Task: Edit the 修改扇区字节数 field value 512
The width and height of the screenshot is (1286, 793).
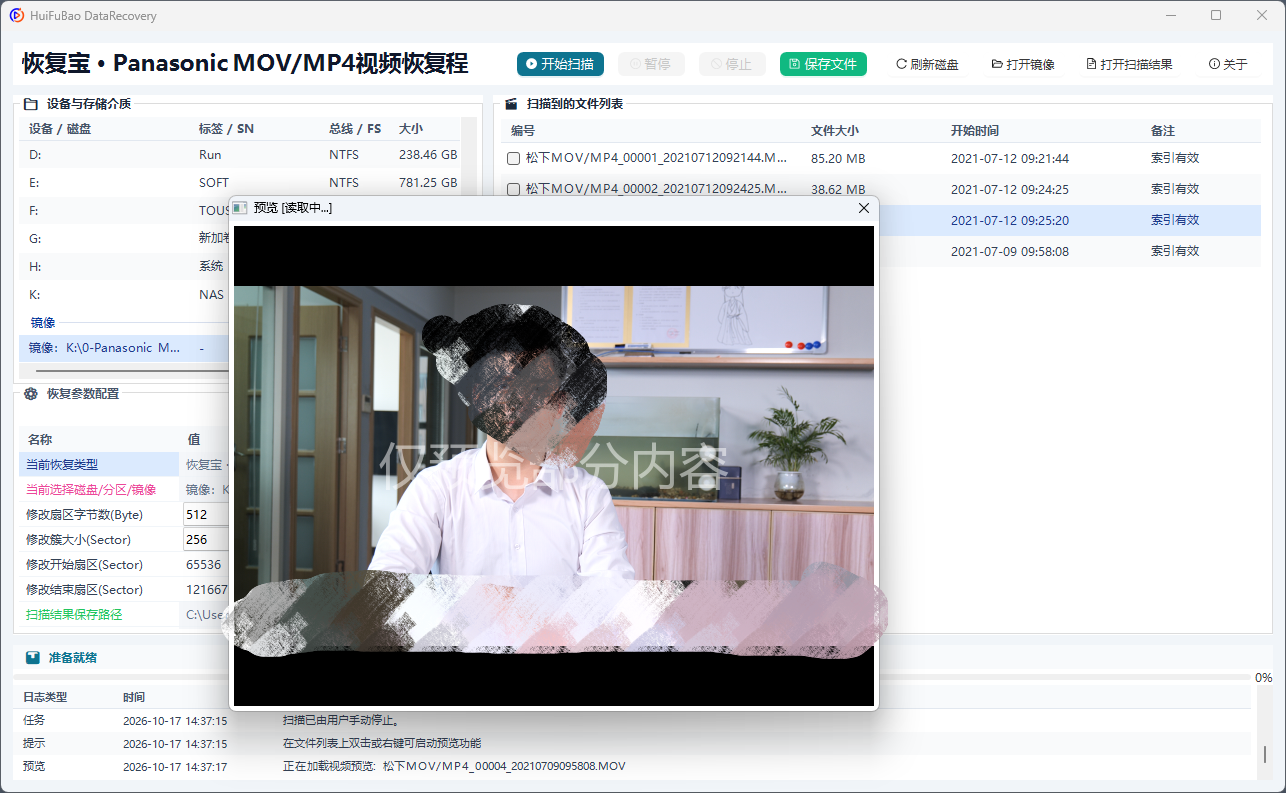Action: [207, 514]
